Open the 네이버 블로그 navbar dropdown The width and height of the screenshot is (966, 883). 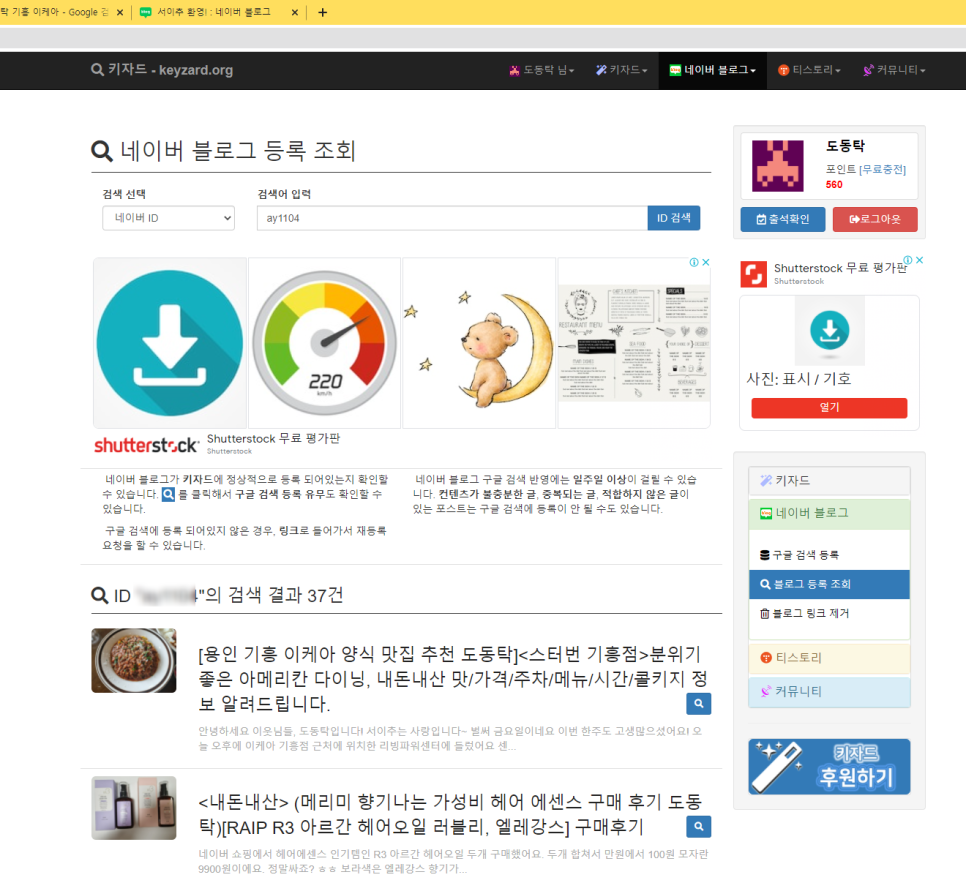(x=712, y=70)
